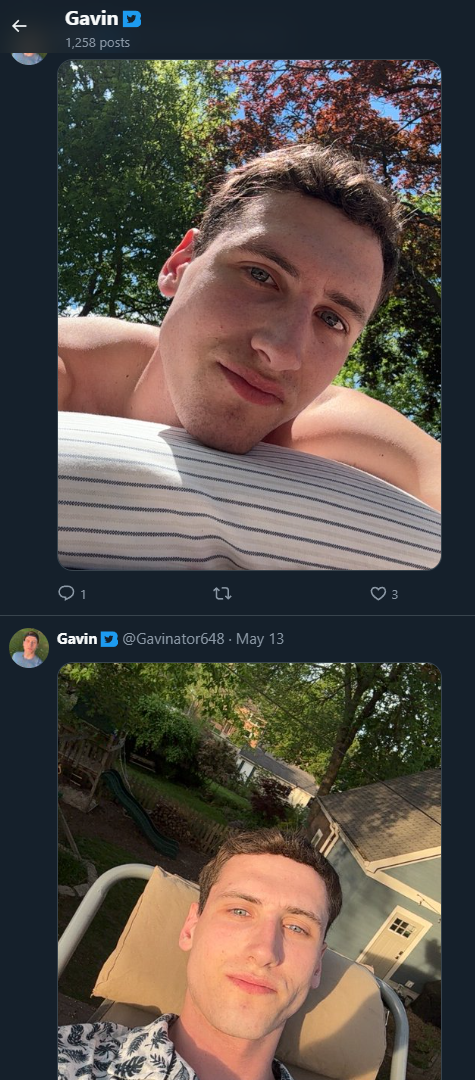Repost the first photo post
This screenshot has height=1080, width=475.
tap(222, 593)
